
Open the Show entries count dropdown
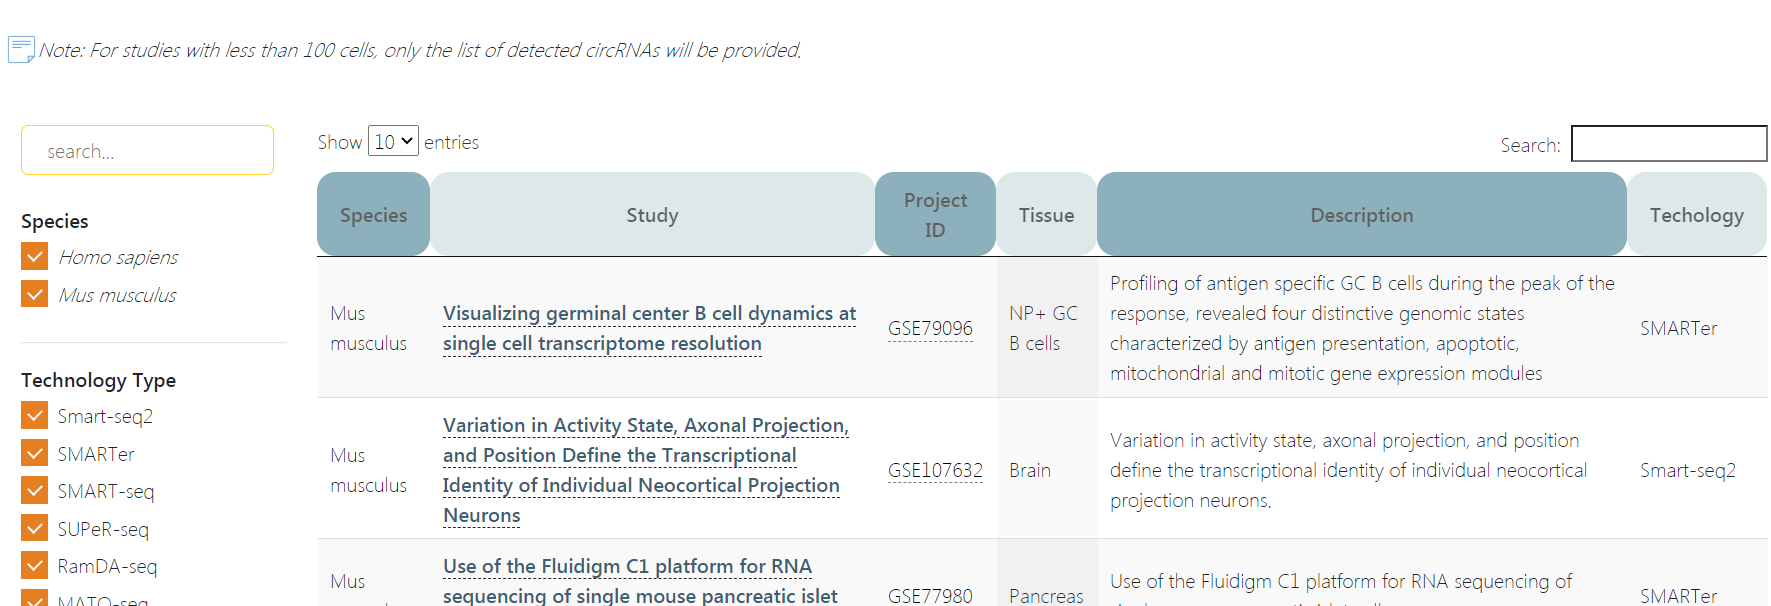click(393, 142)
